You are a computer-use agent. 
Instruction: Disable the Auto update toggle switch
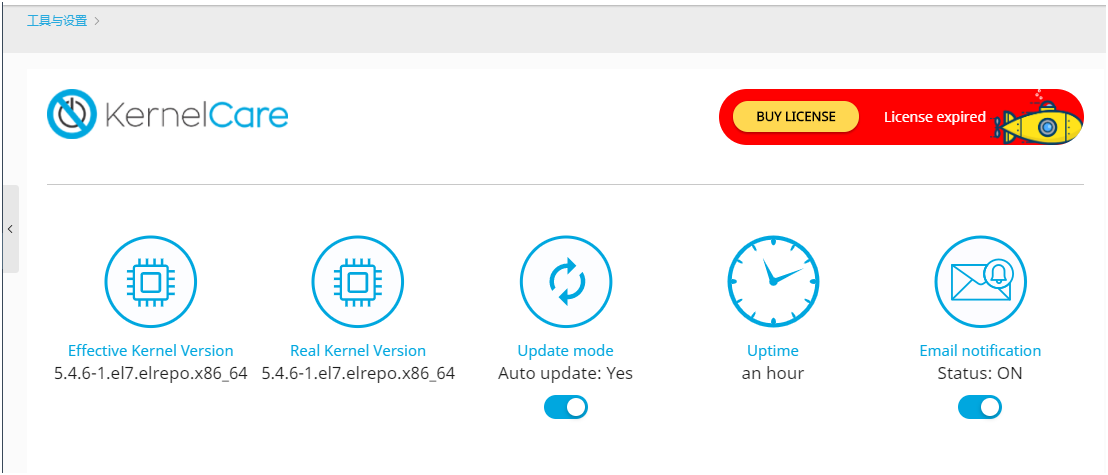click(565, 407)
